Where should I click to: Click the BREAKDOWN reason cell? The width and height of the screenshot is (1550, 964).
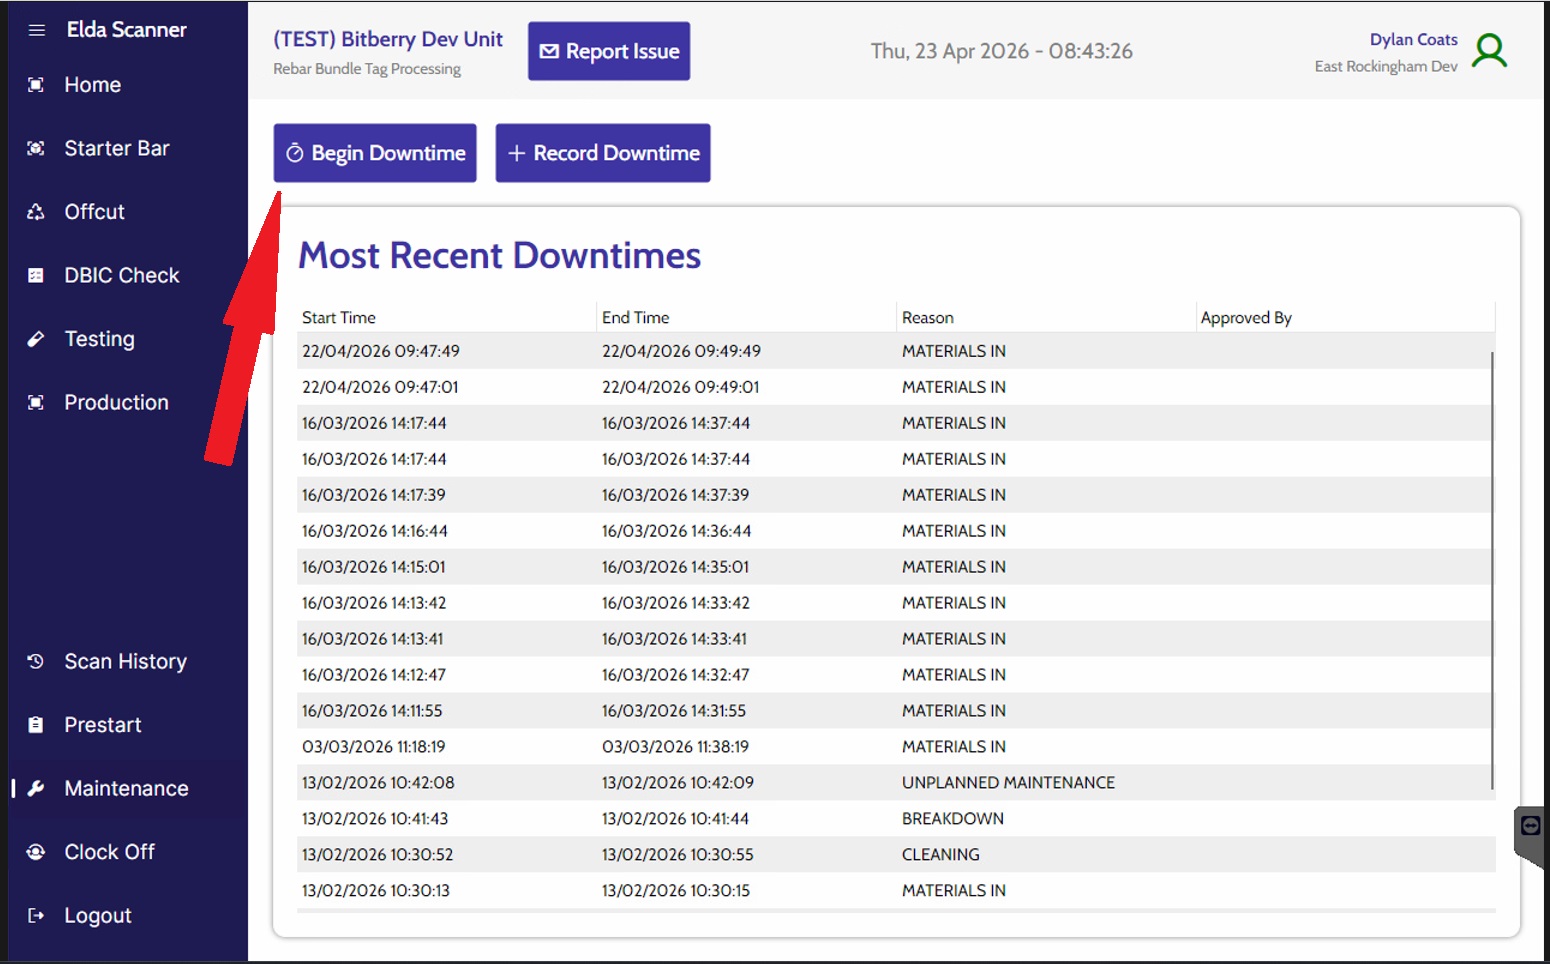[x=953, y=819]
